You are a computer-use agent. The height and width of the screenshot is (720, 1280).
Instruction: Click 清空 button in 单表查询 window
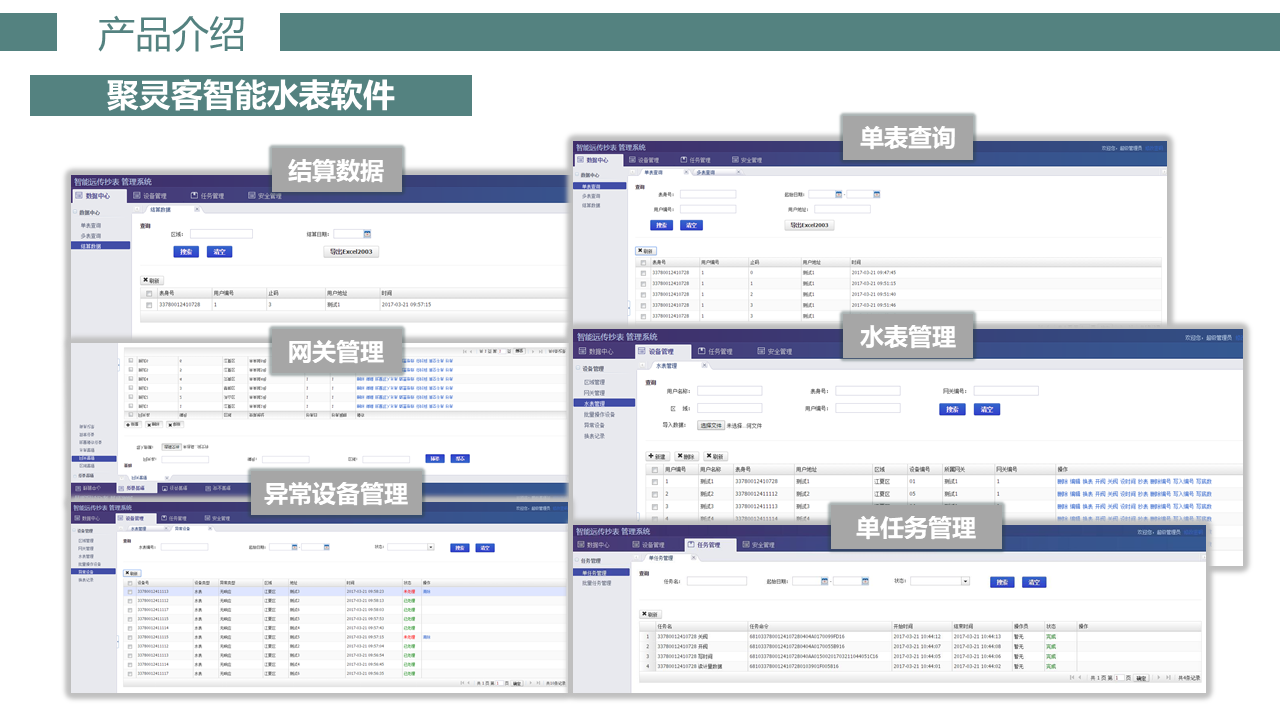coord(691,225)
